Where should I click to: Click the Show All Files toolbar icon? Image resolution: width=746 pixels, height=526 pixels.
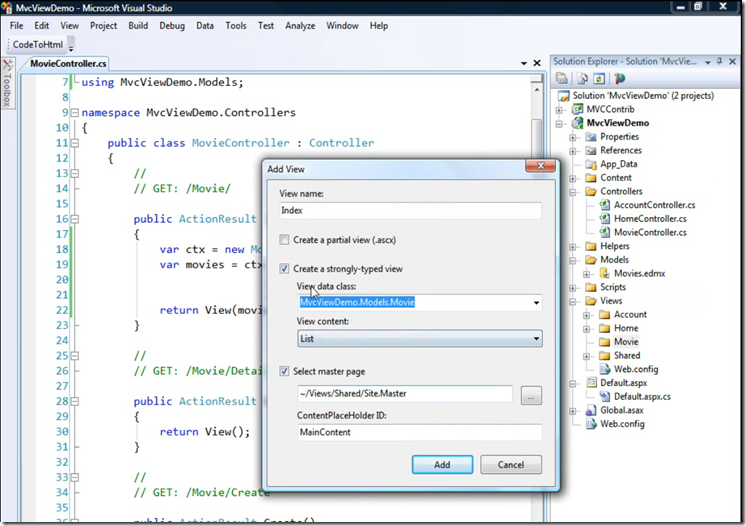pyautogui.click(x=582, y=78)
